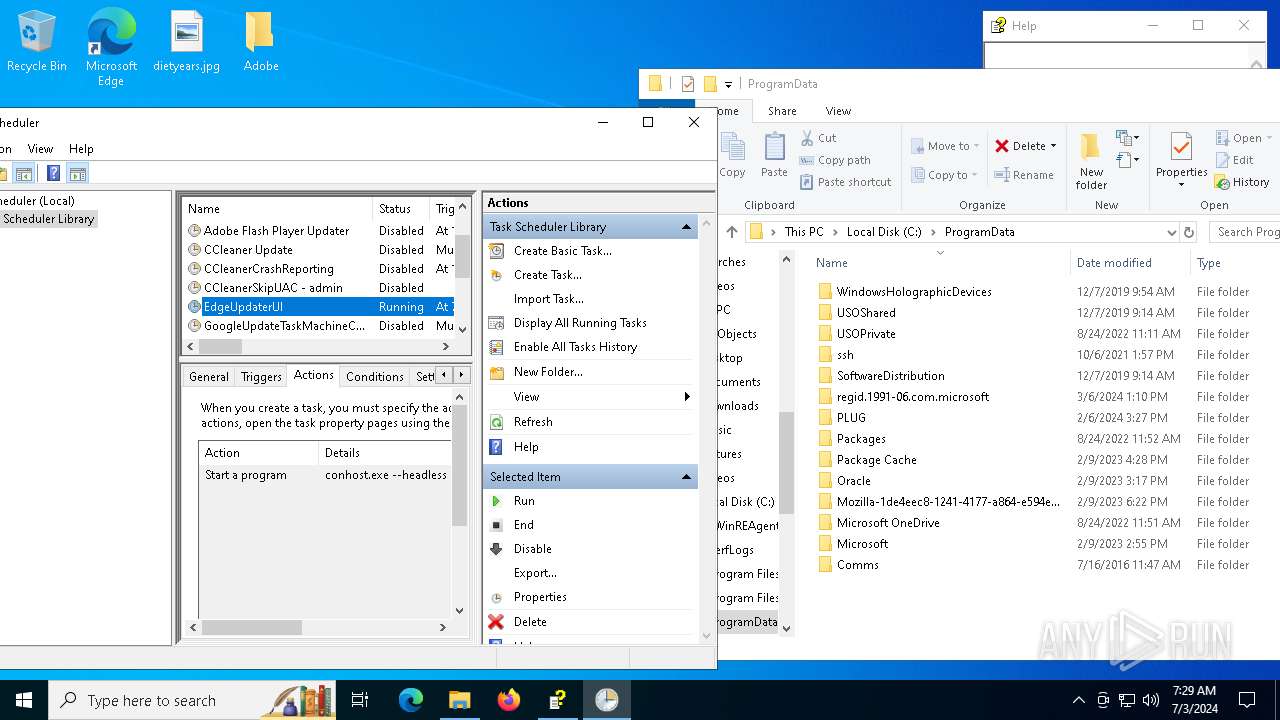Open Help menu in Task Scheduler
The width and height of the screenshot is (1280, 720).
click(81, 149)
